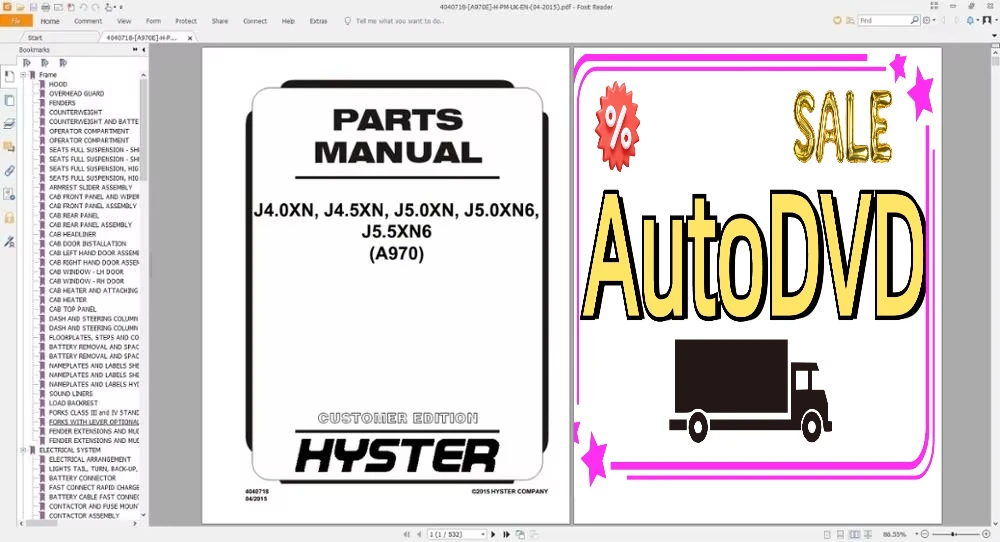Open the Comment ribbon tab

click(x=88, y=21)
